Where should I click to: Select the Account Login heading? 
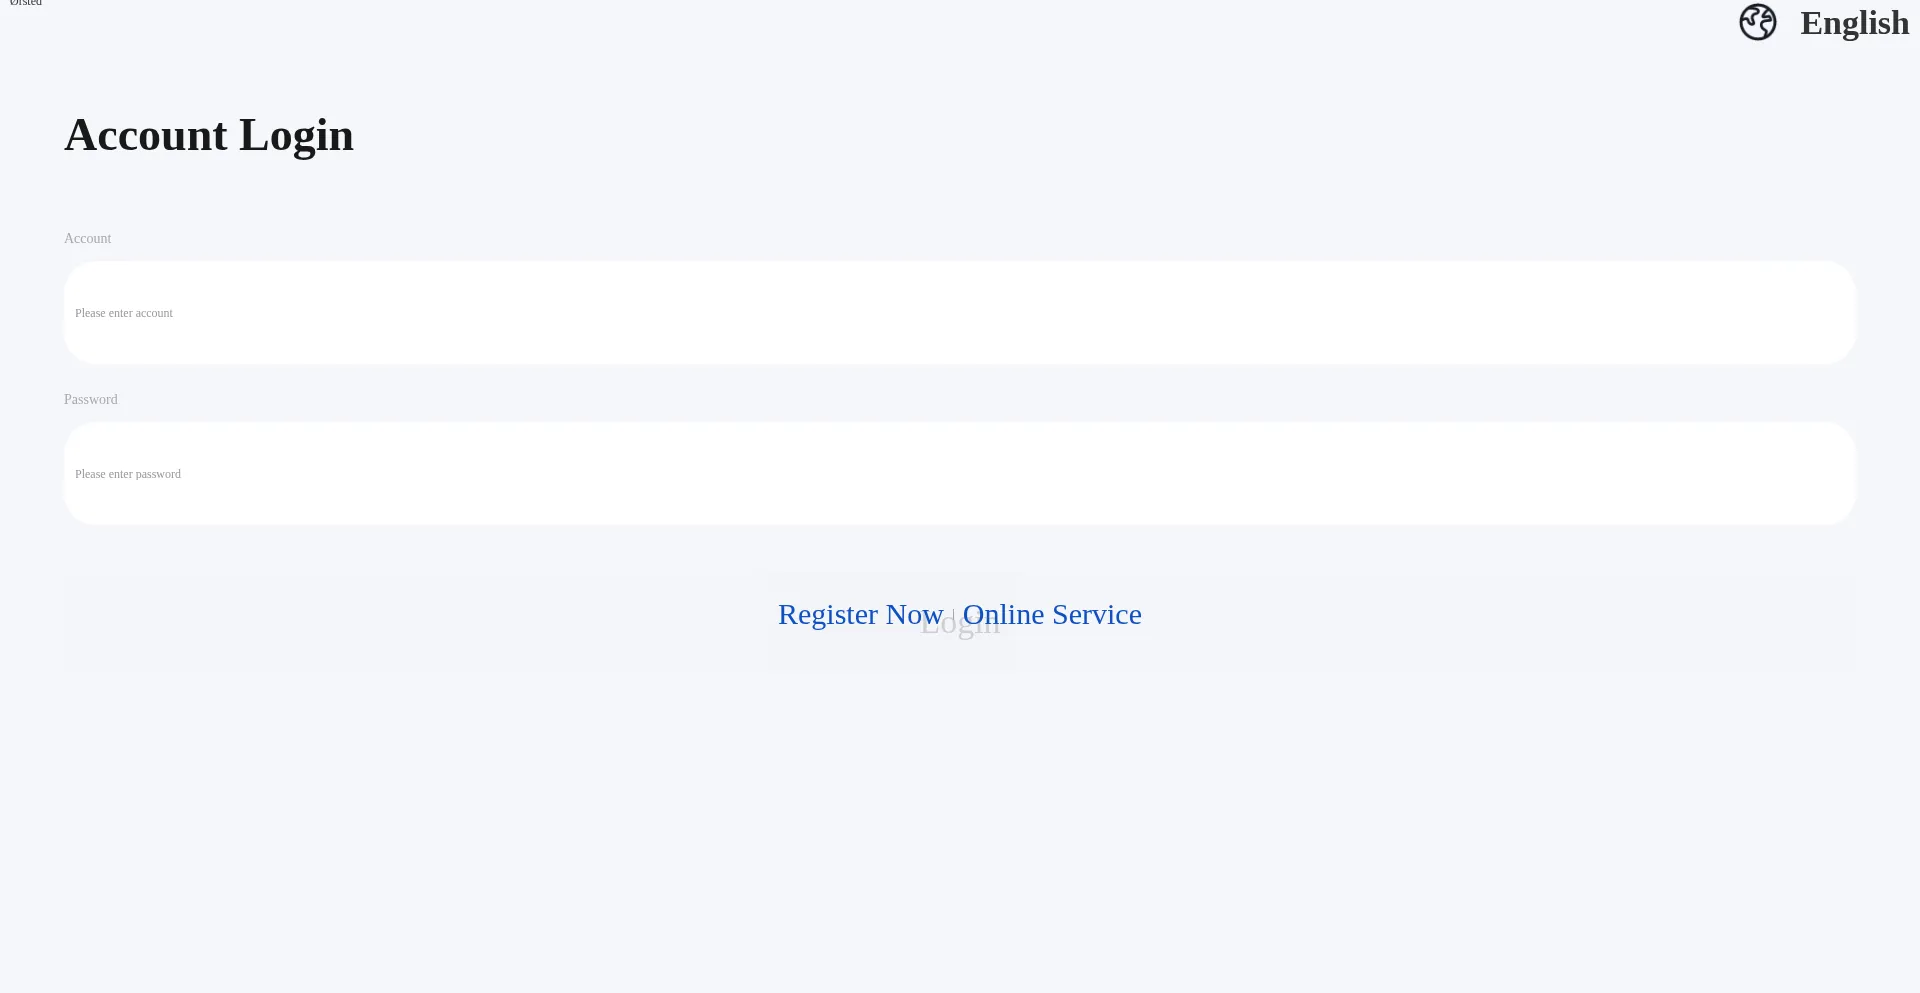209,135
